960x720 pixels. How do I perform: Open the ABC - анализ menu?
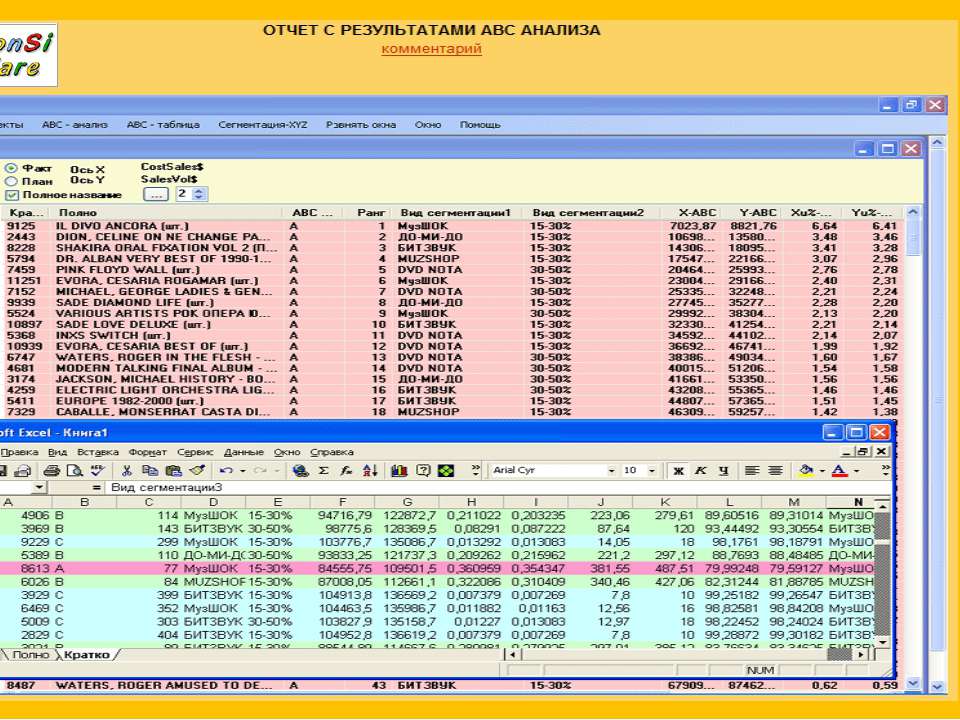click(x=75, y=124)
